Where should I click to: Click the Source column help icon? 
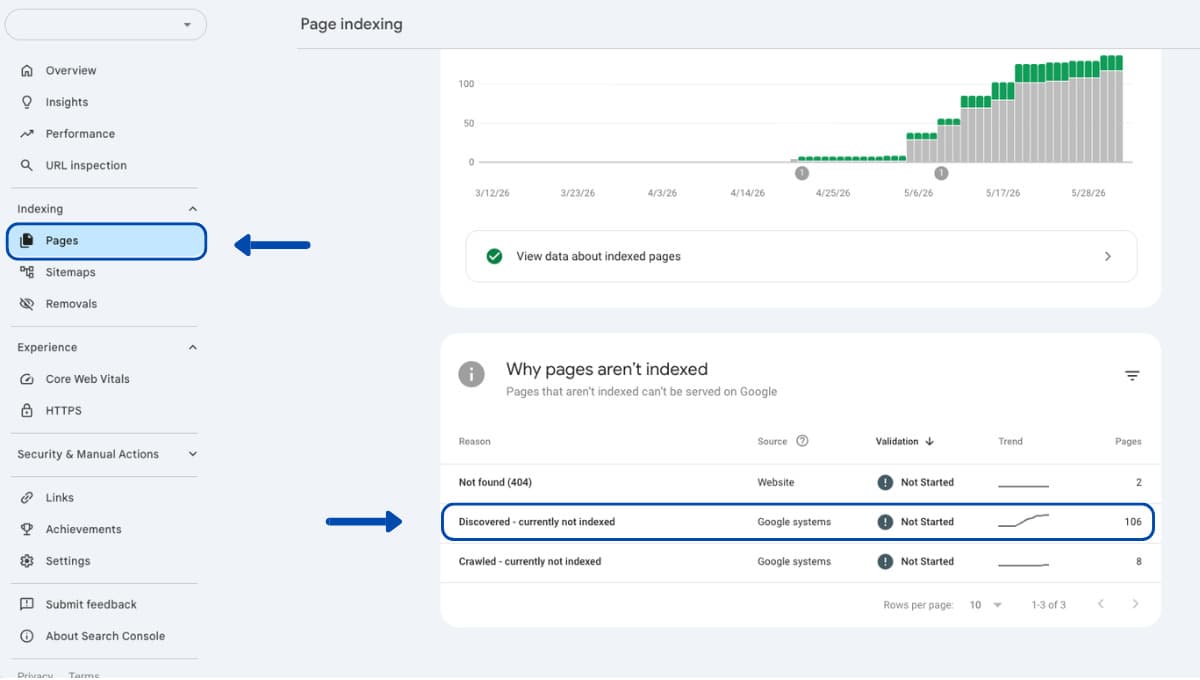click(x=802, y=441)
